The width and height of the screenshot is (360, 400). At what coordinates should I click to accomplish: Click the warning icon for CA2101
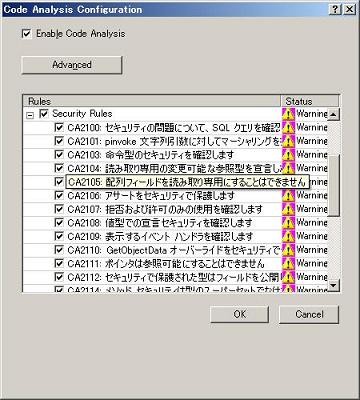(288, 141)
